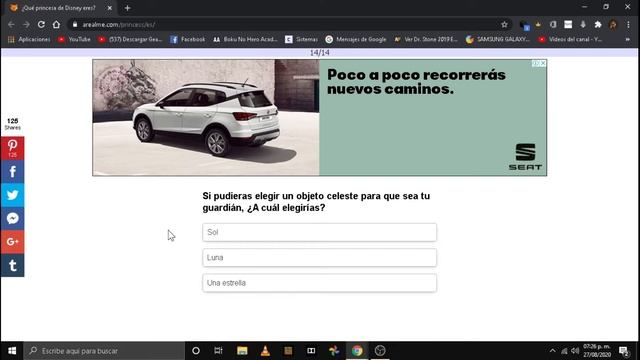This screenshot has width=640, height=360.
Task: Share on Google Plus icon
Action: (x=13, y=242)
